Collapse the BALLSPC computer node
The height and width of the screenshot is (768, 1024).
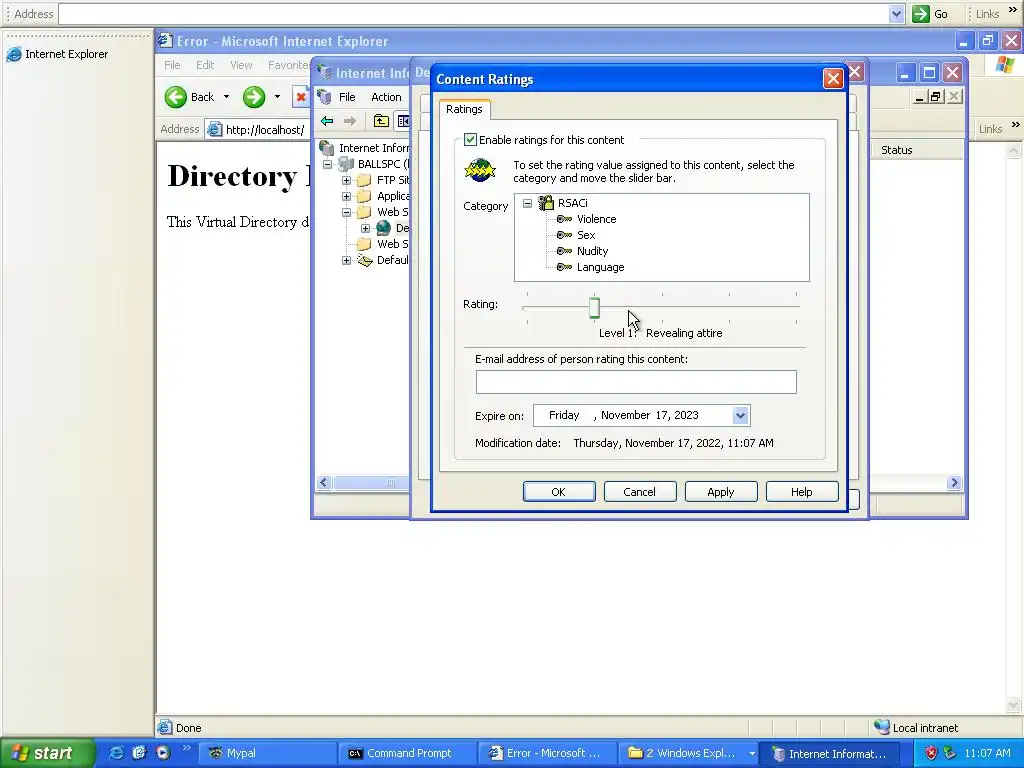click(327, 164)
